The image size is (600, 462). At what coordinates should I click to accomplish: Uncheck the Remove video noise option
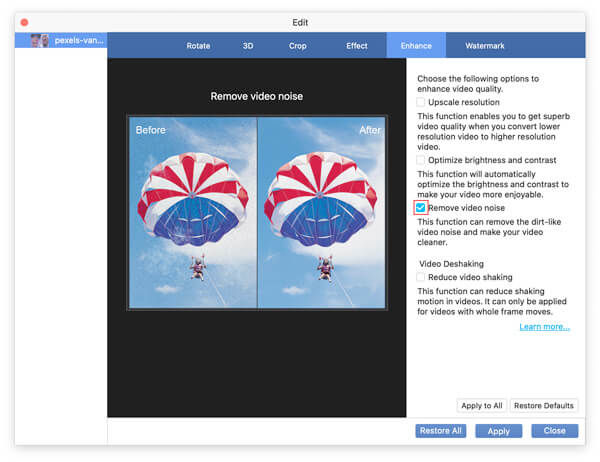click(x=421, y=208)
